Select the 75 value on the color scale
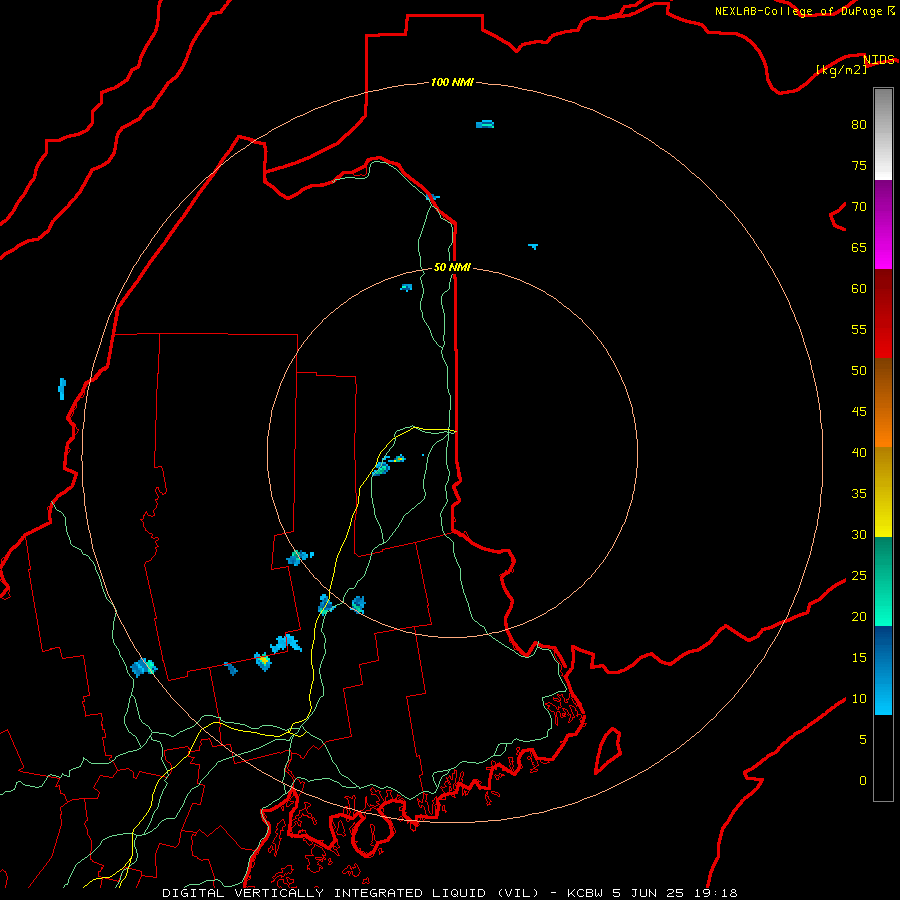Screen dimensions: 900x900 (859, 165)
